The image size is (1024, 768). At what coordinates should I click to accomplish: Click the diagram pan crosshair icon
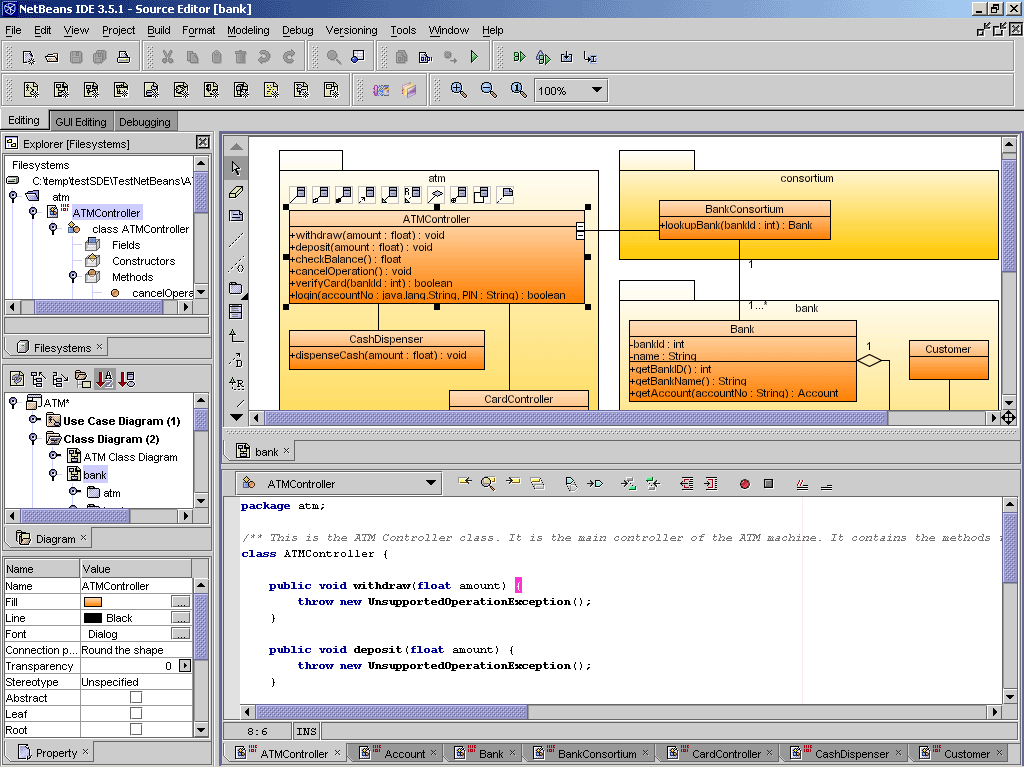pos(1008,418)
